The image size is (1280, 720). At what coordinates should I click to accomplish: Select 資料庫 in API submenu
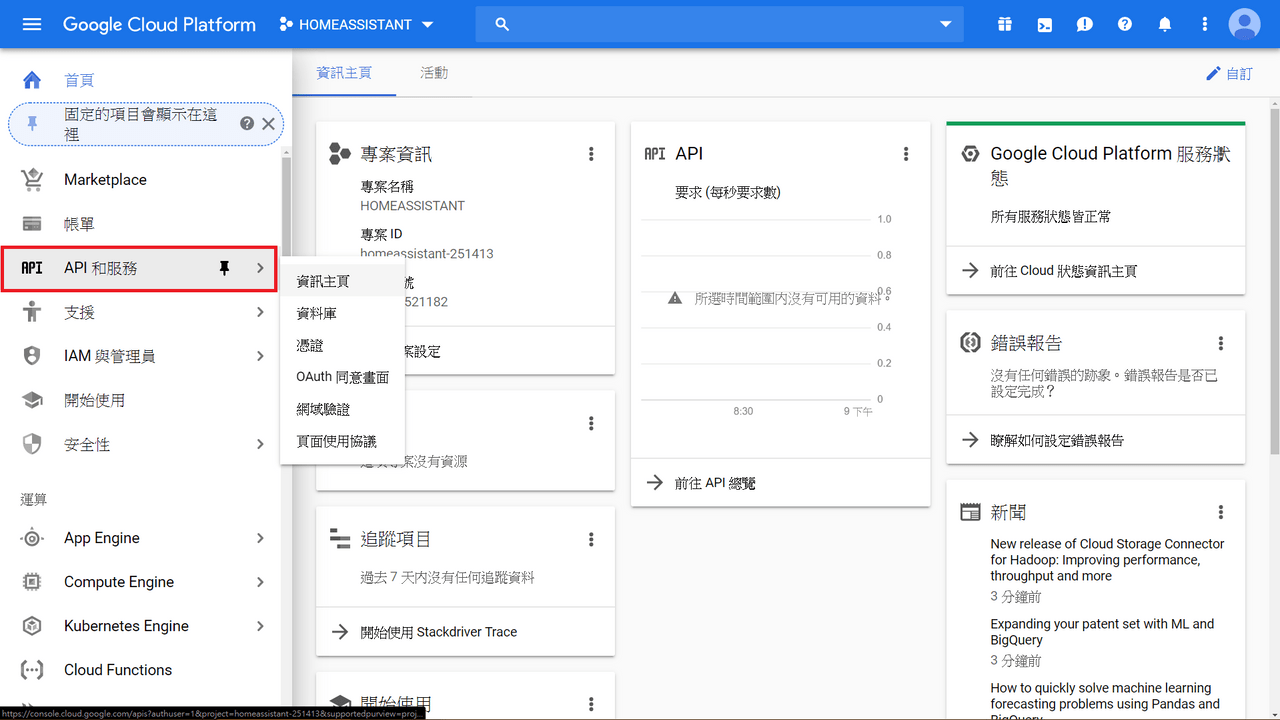(x=342, y=314)
